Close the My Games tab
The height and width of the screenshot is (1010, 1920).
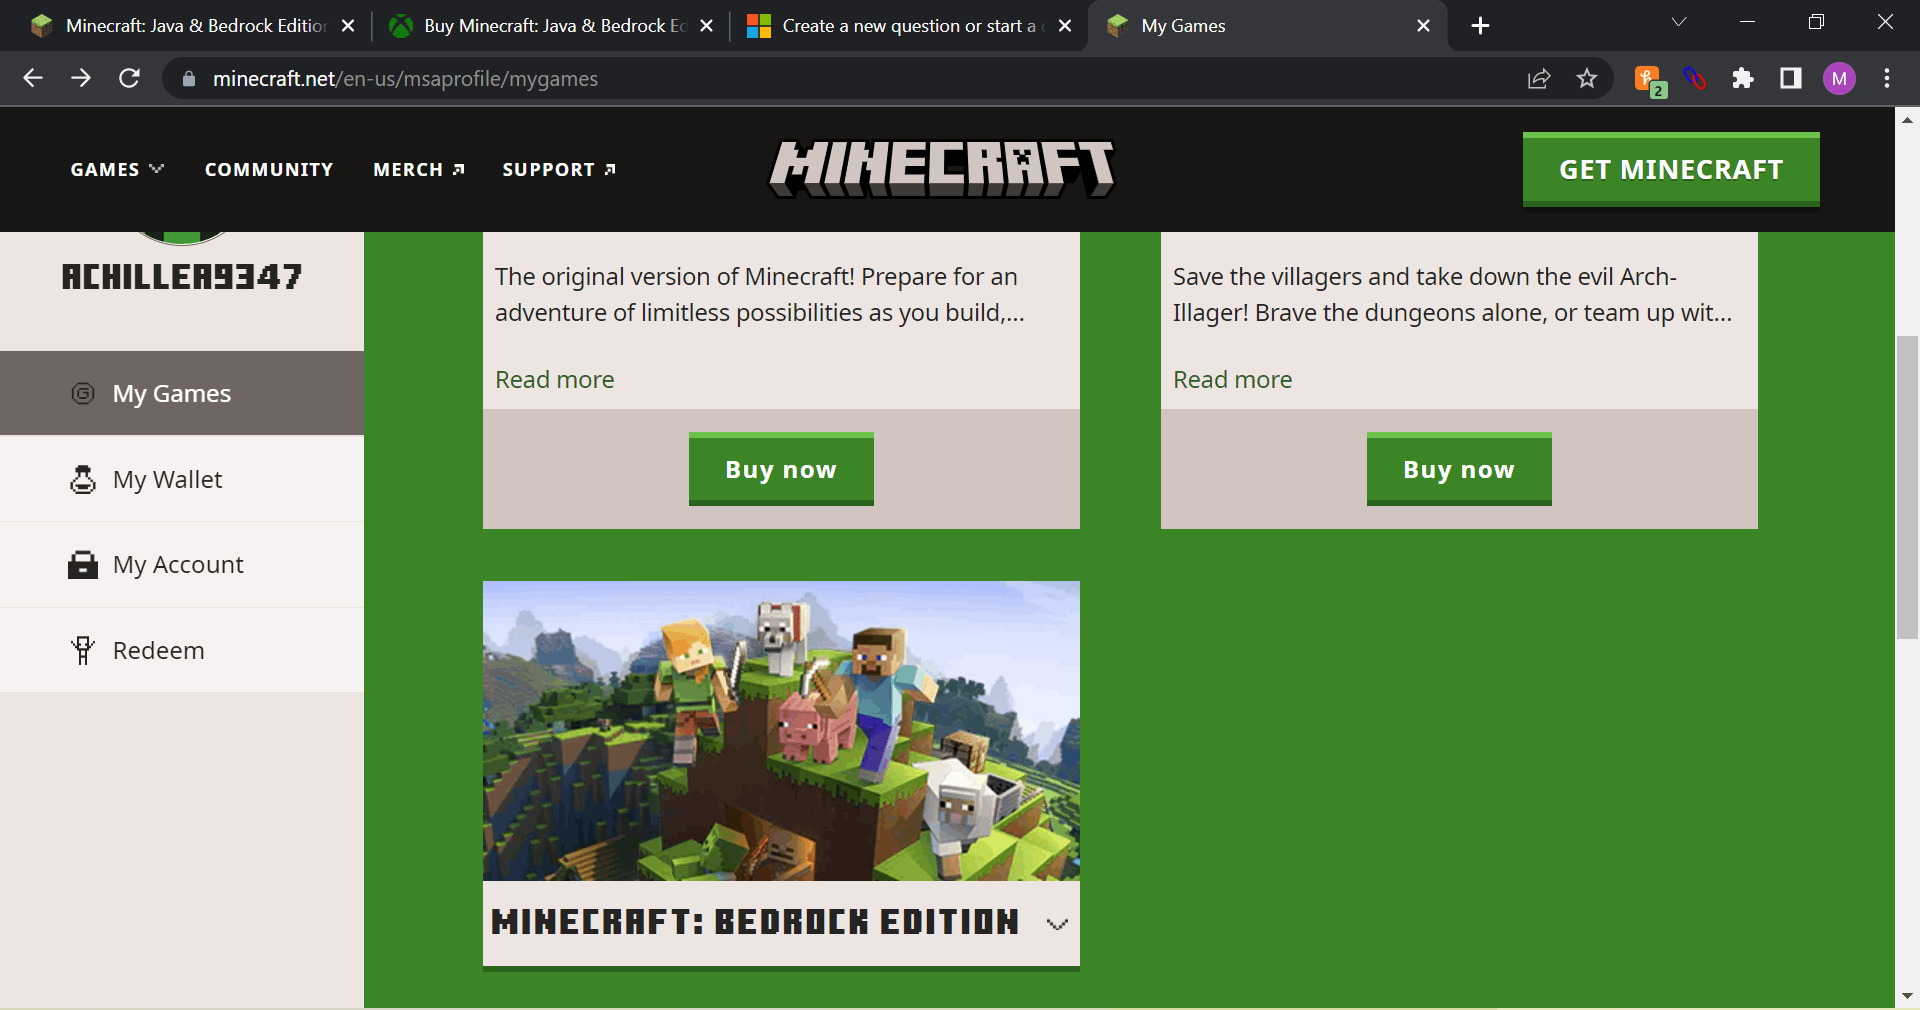[x=1424, y=26]
